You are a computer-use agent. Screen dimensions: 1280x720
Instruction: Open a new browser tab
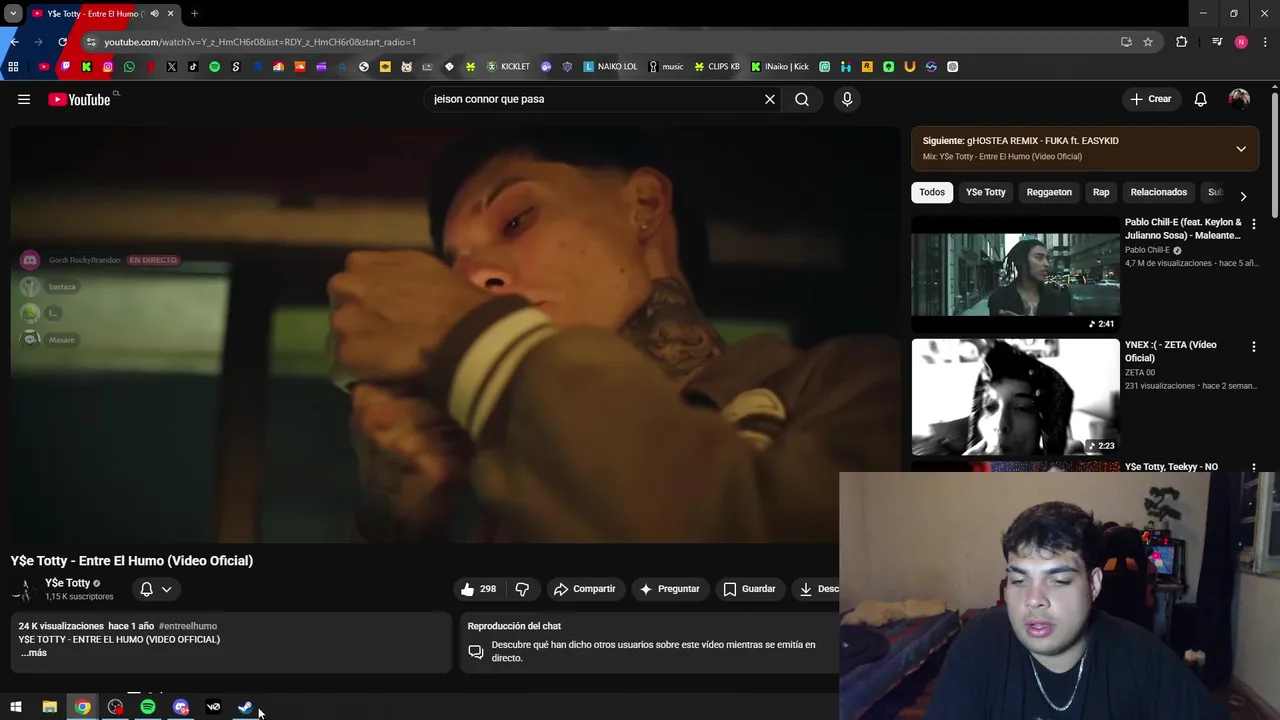[194, 14]
